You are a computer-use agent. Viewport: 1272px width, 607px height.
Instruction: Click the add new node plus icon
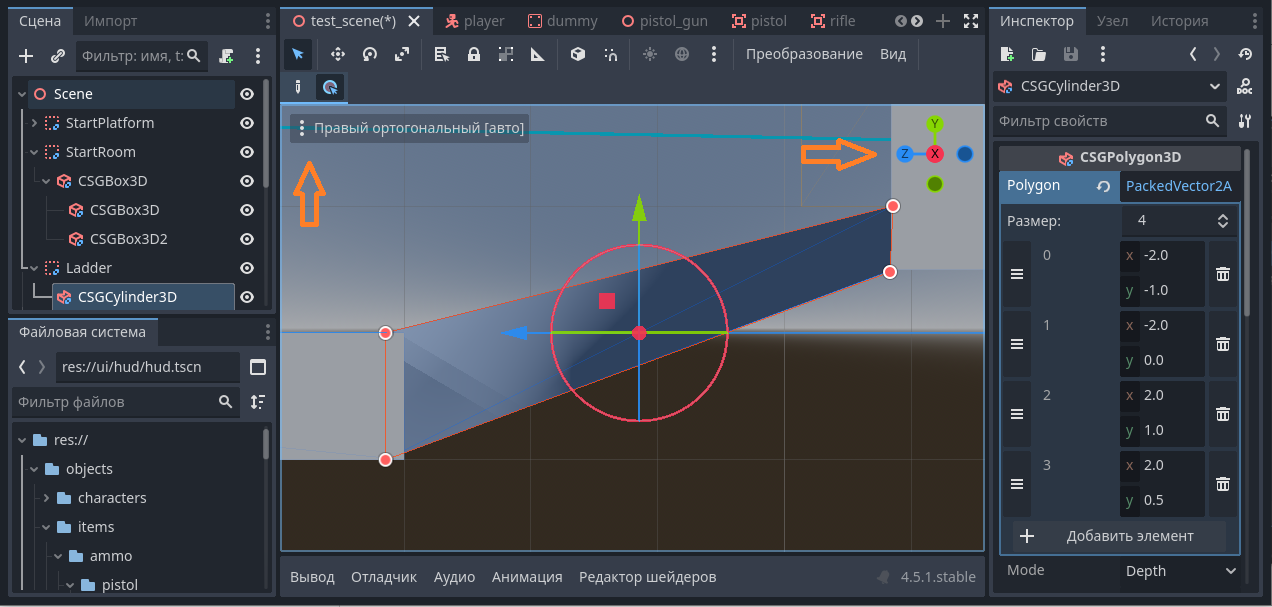pyautogui.click(x=26, y=56)
